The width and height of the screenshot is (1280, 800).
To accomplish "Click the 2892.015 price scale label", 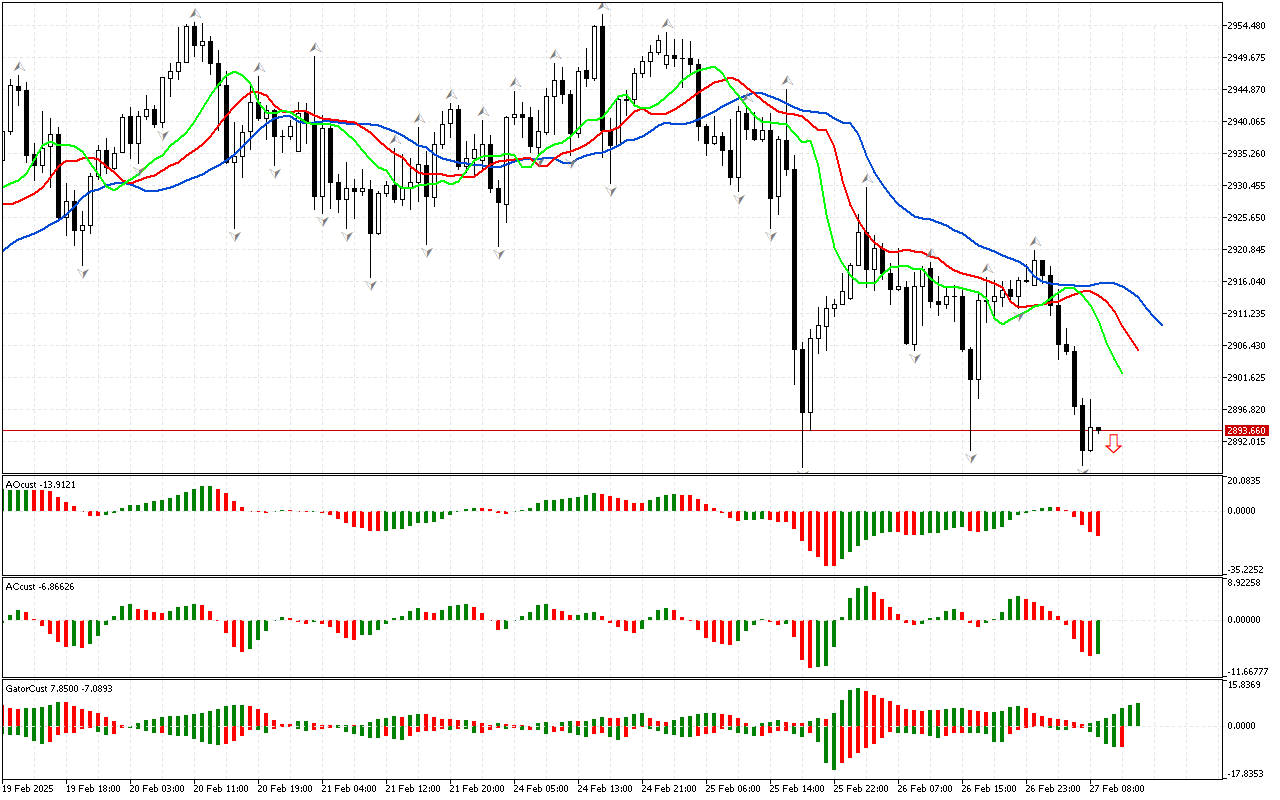I will point(1248,442).
